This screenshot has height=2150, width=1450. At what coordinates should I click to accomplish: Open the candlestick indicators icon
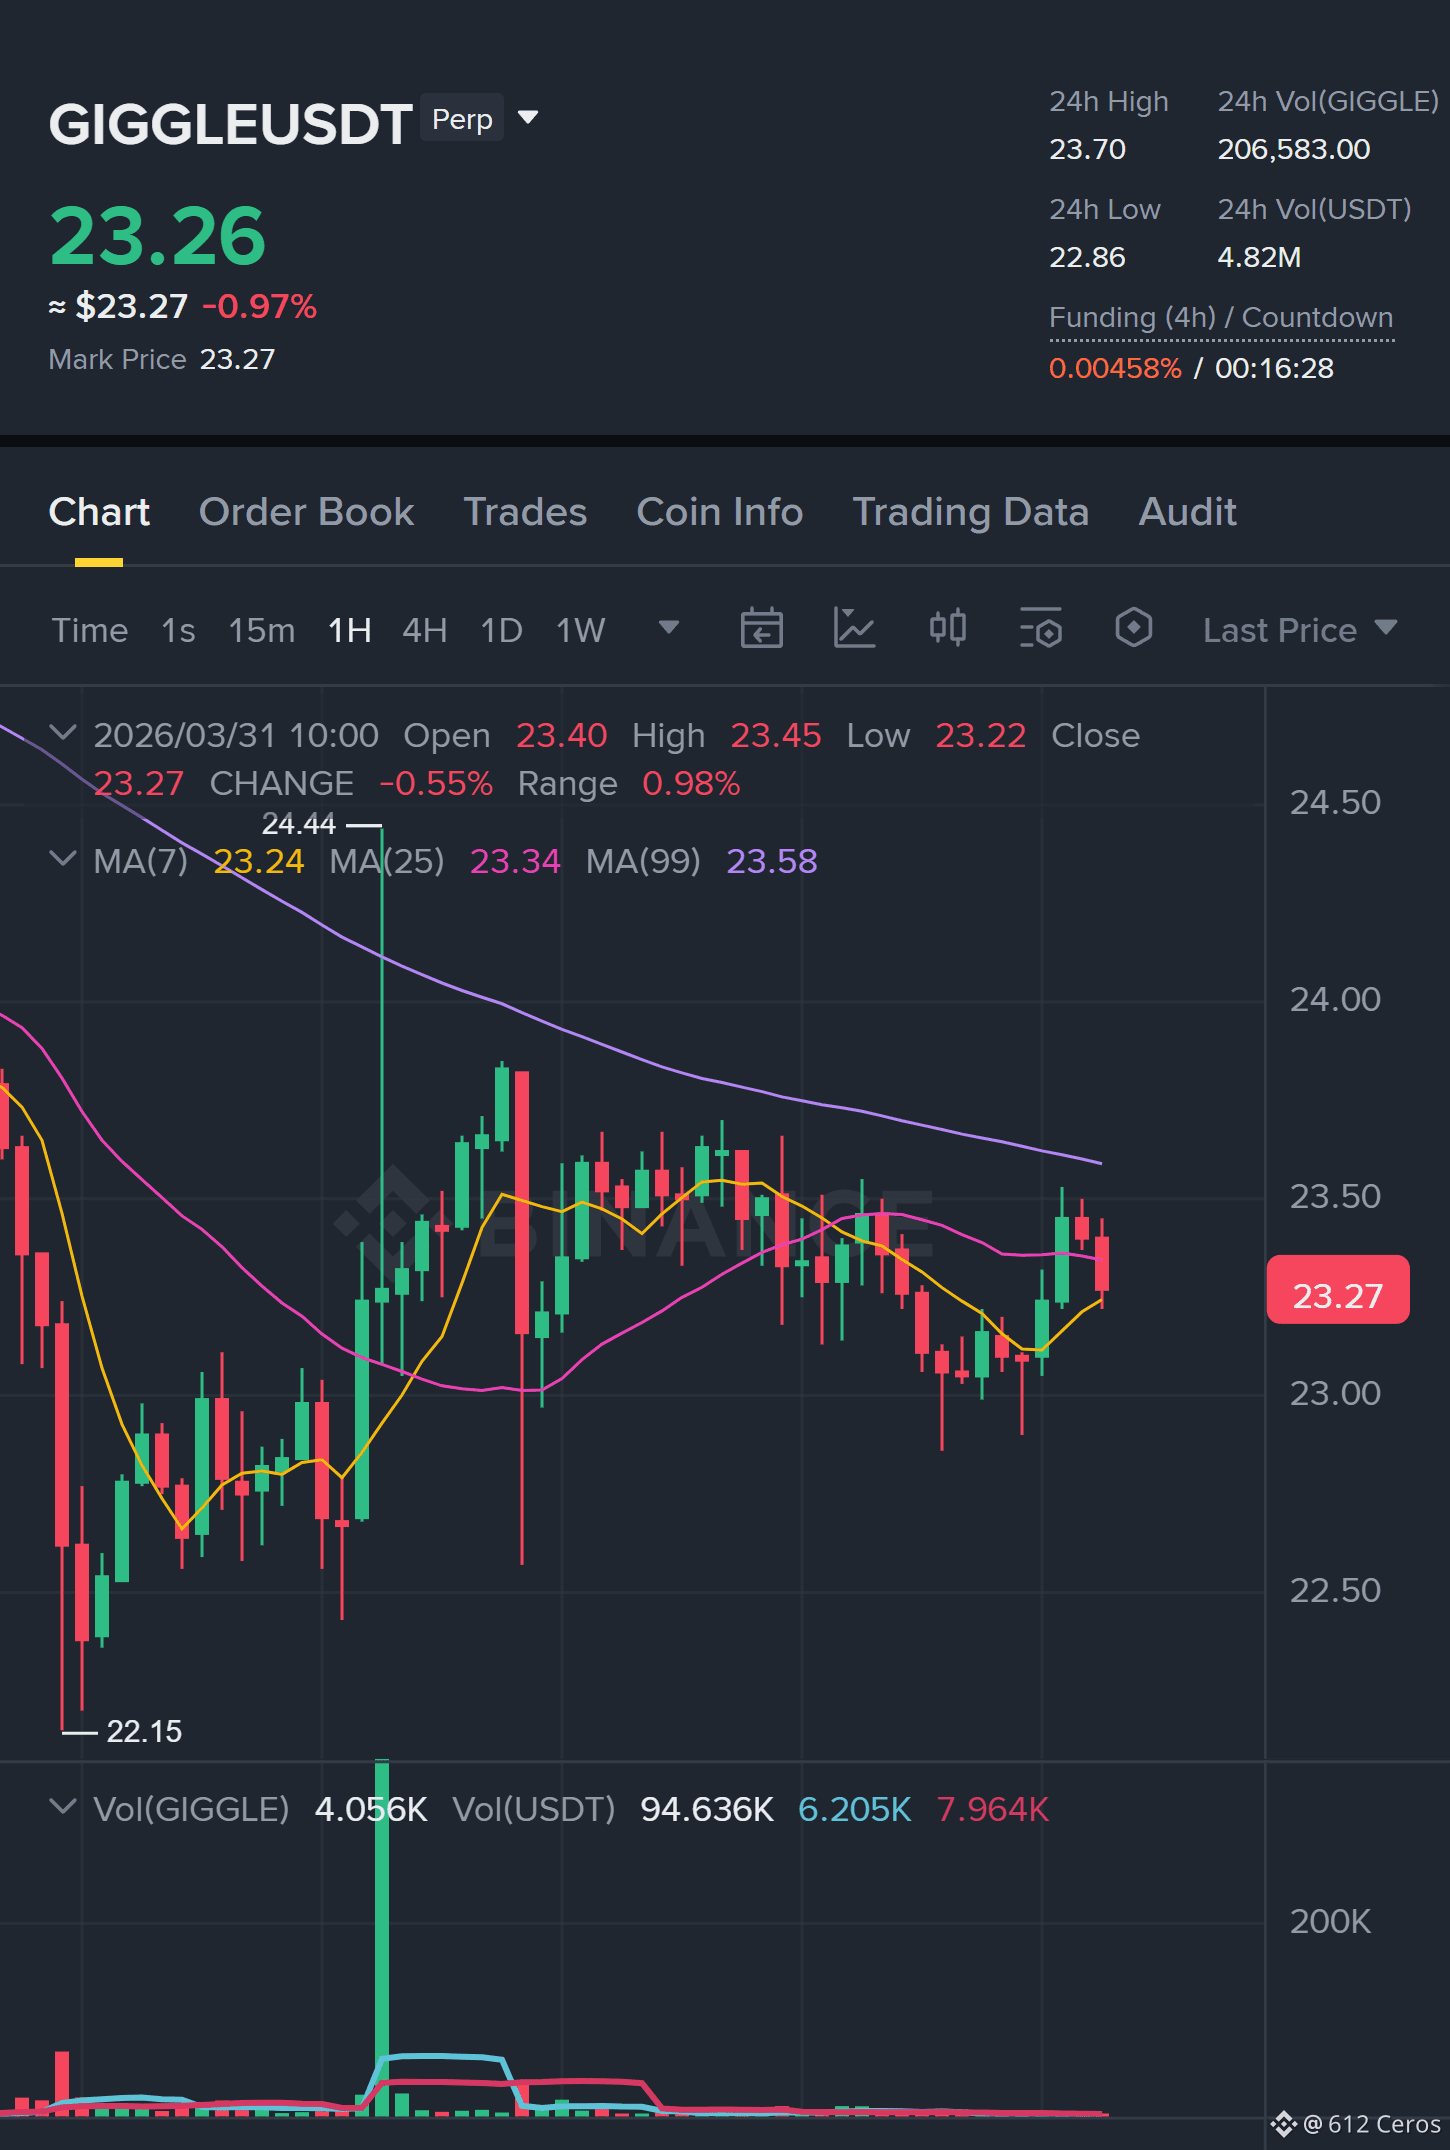947,629
